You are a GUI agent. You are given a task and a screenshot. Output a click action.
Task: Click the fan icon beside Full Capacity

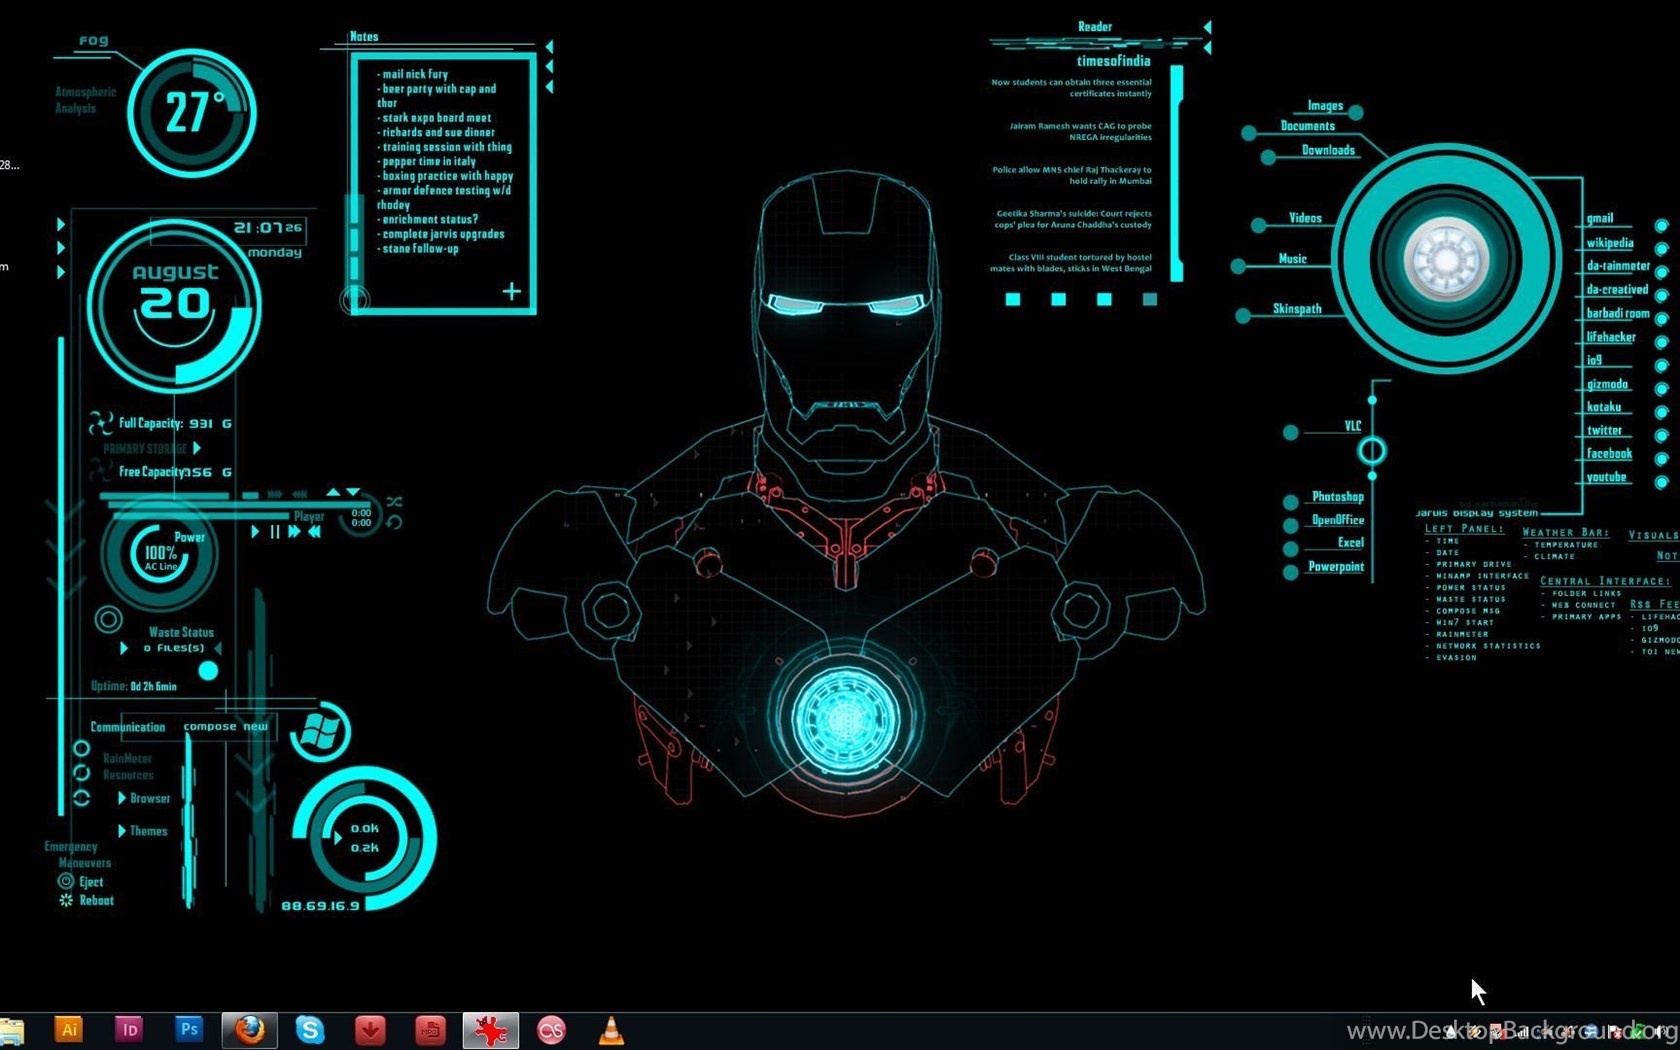[x=100, y=423]
